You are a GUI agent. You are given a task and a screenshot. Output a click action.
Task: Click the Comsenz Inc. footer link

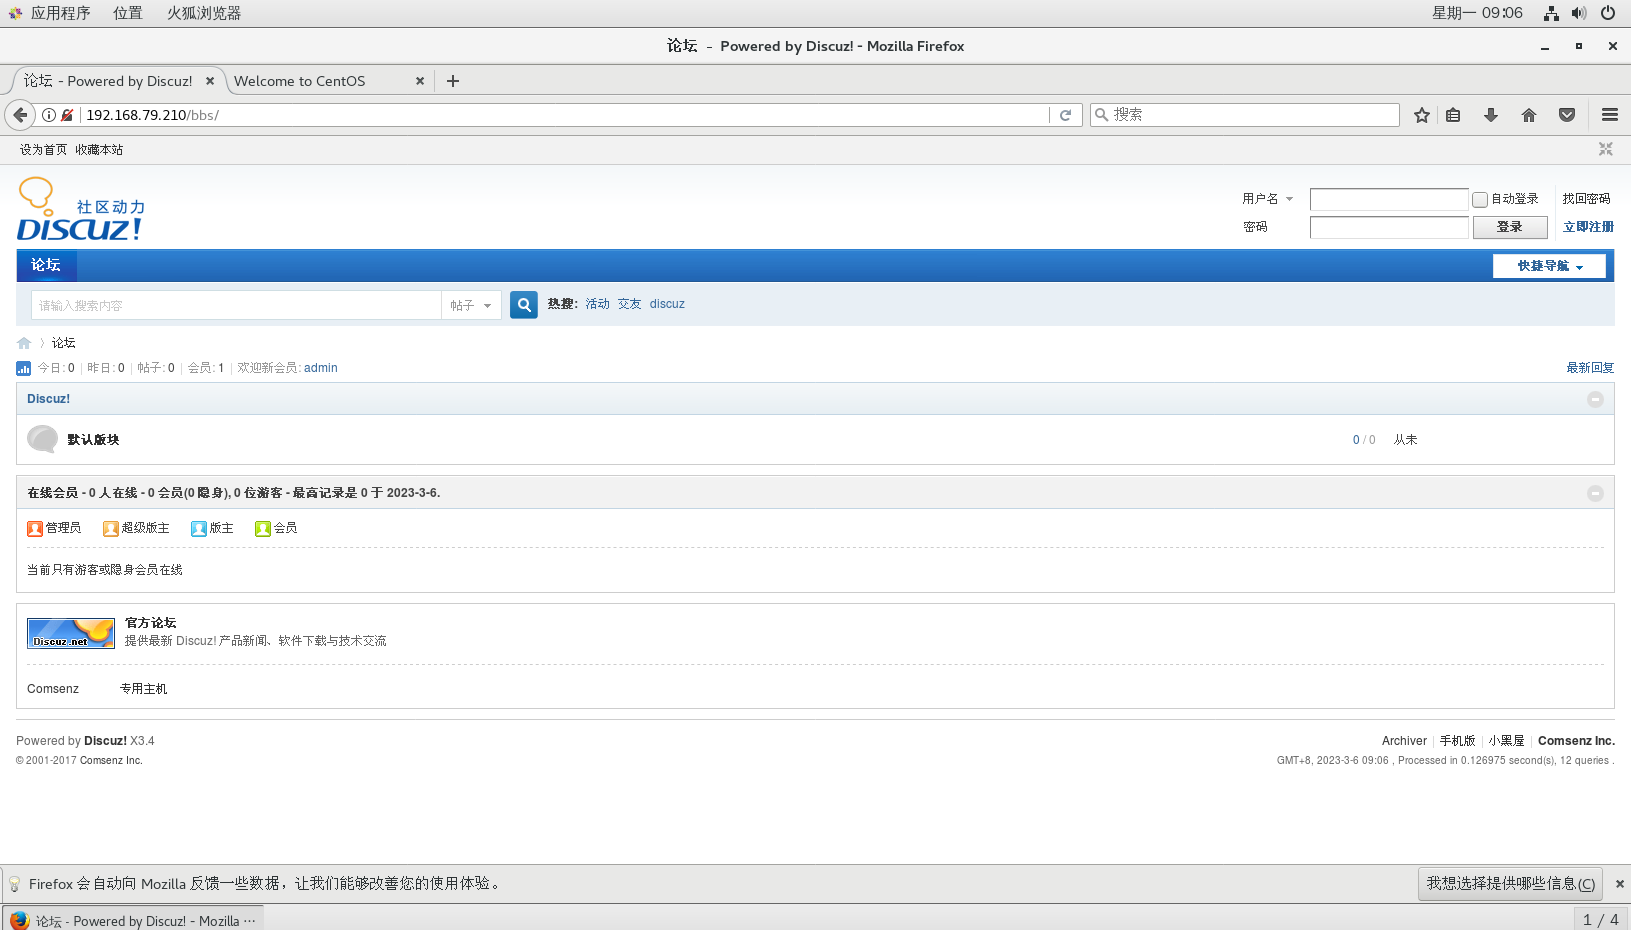(1576, 741)
